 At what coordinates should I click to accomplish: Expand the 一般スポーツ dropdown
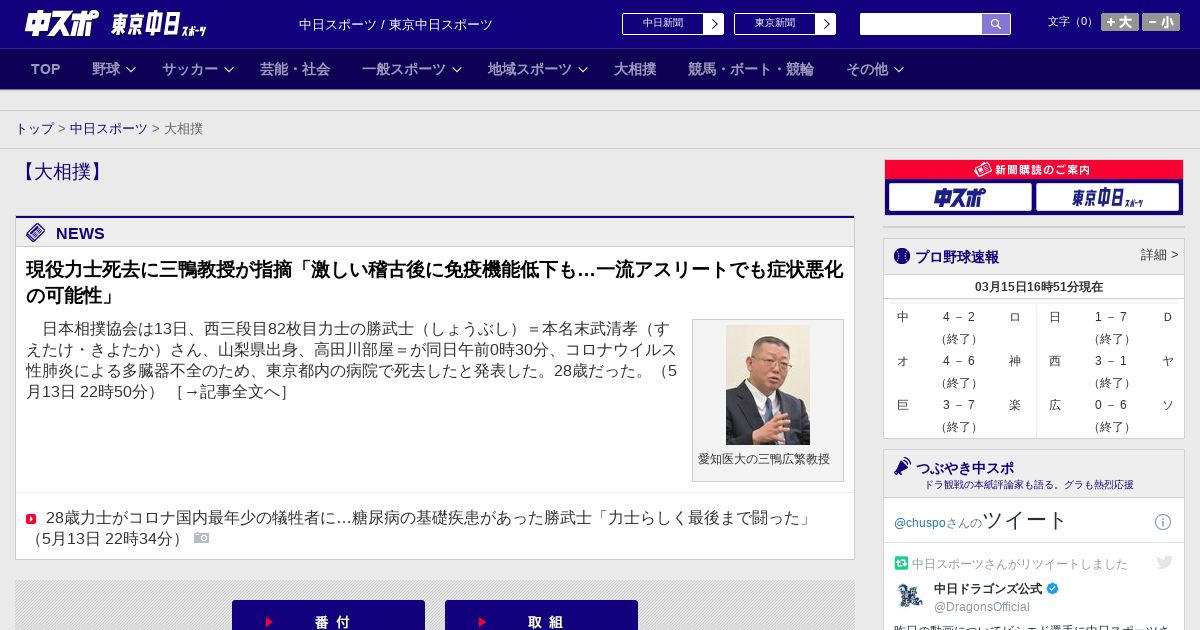click(412, 69)
